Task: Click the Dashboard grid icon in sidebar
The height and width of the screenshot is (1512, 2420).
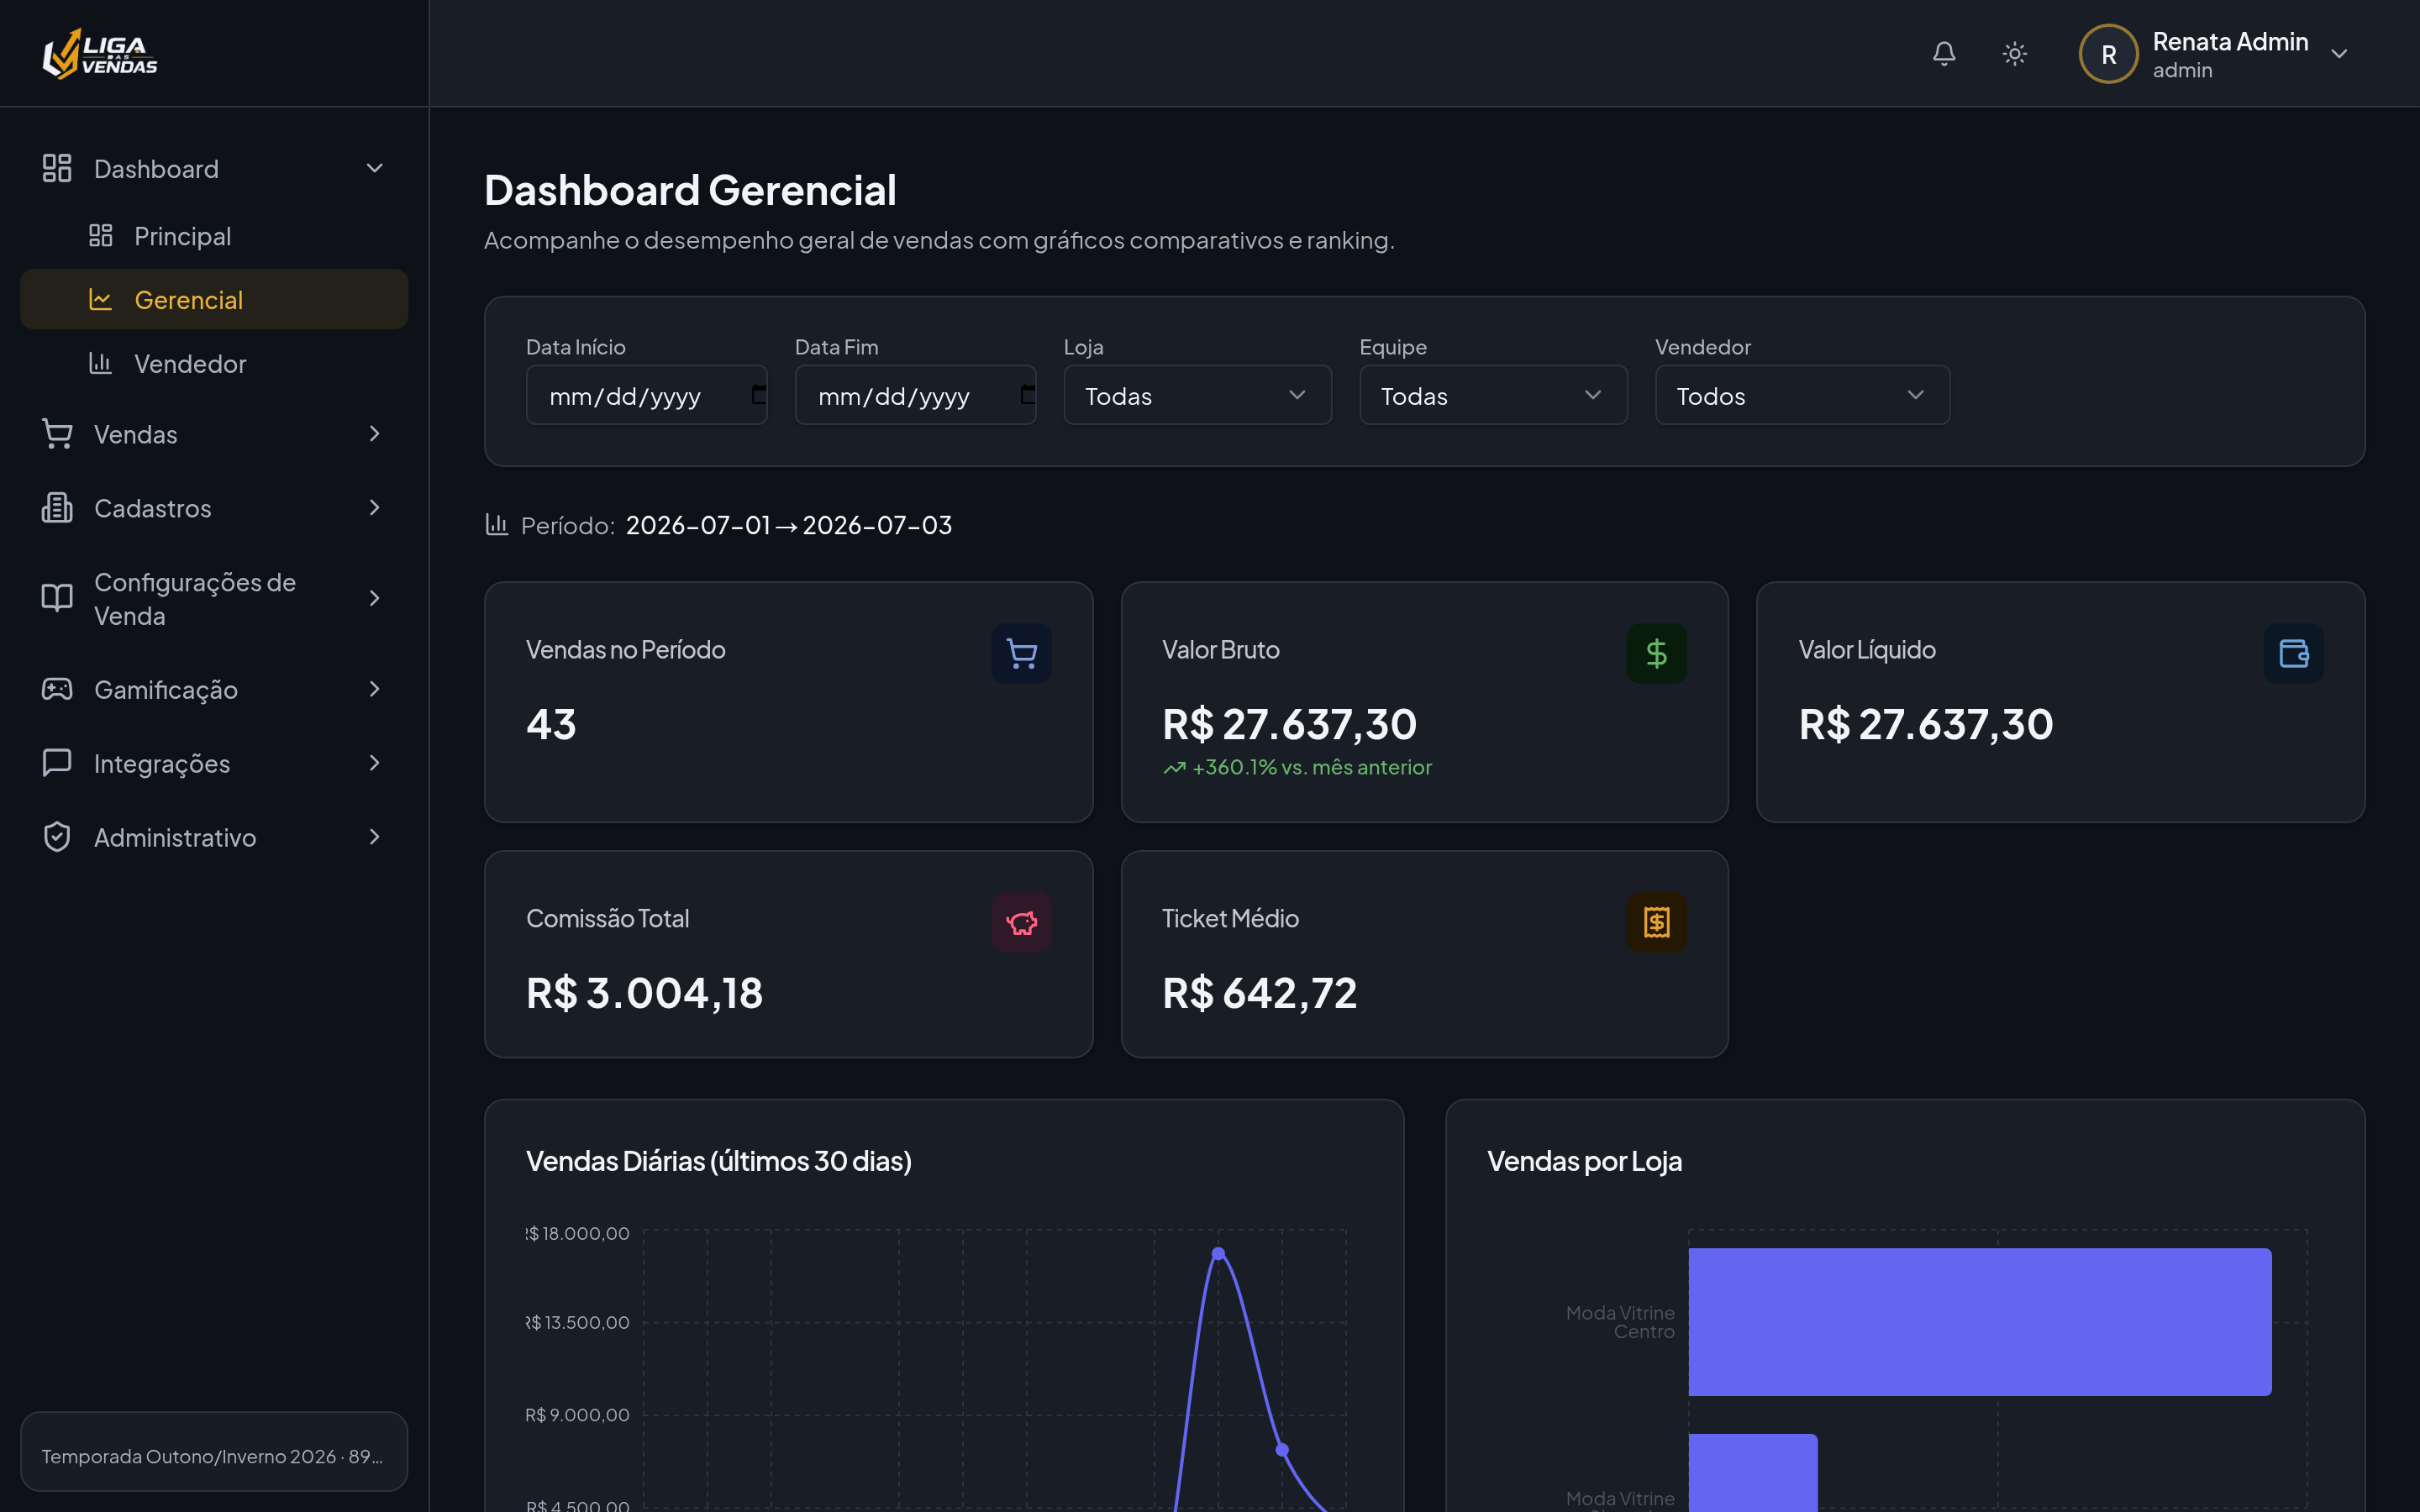Action: [x=57, y=168]
